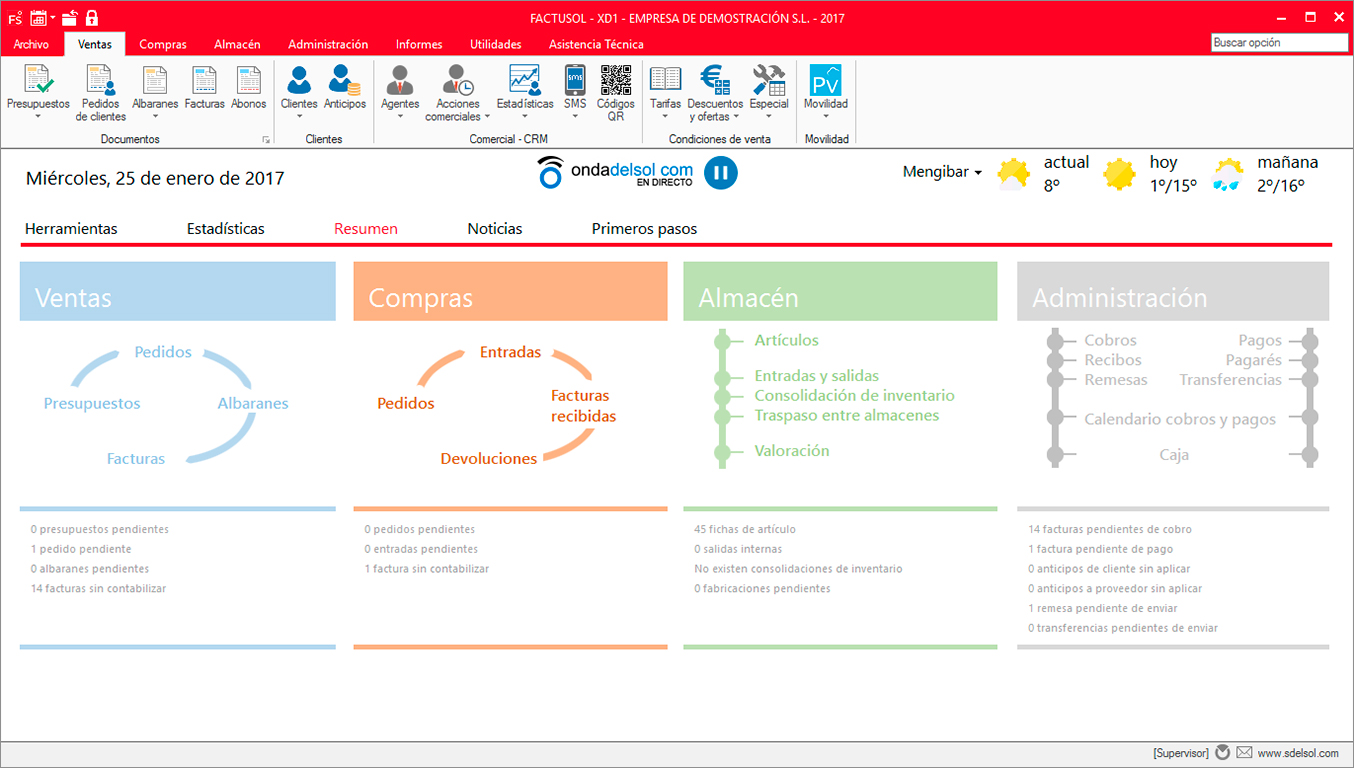Open Devoluciones in Compras diagram

click(x=489, y=459)
